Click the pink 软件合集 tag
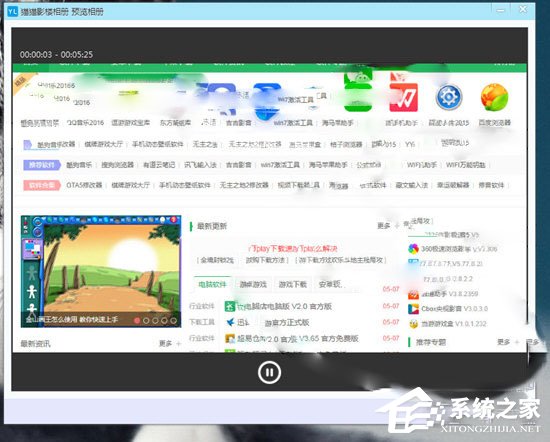 (42, 185)
